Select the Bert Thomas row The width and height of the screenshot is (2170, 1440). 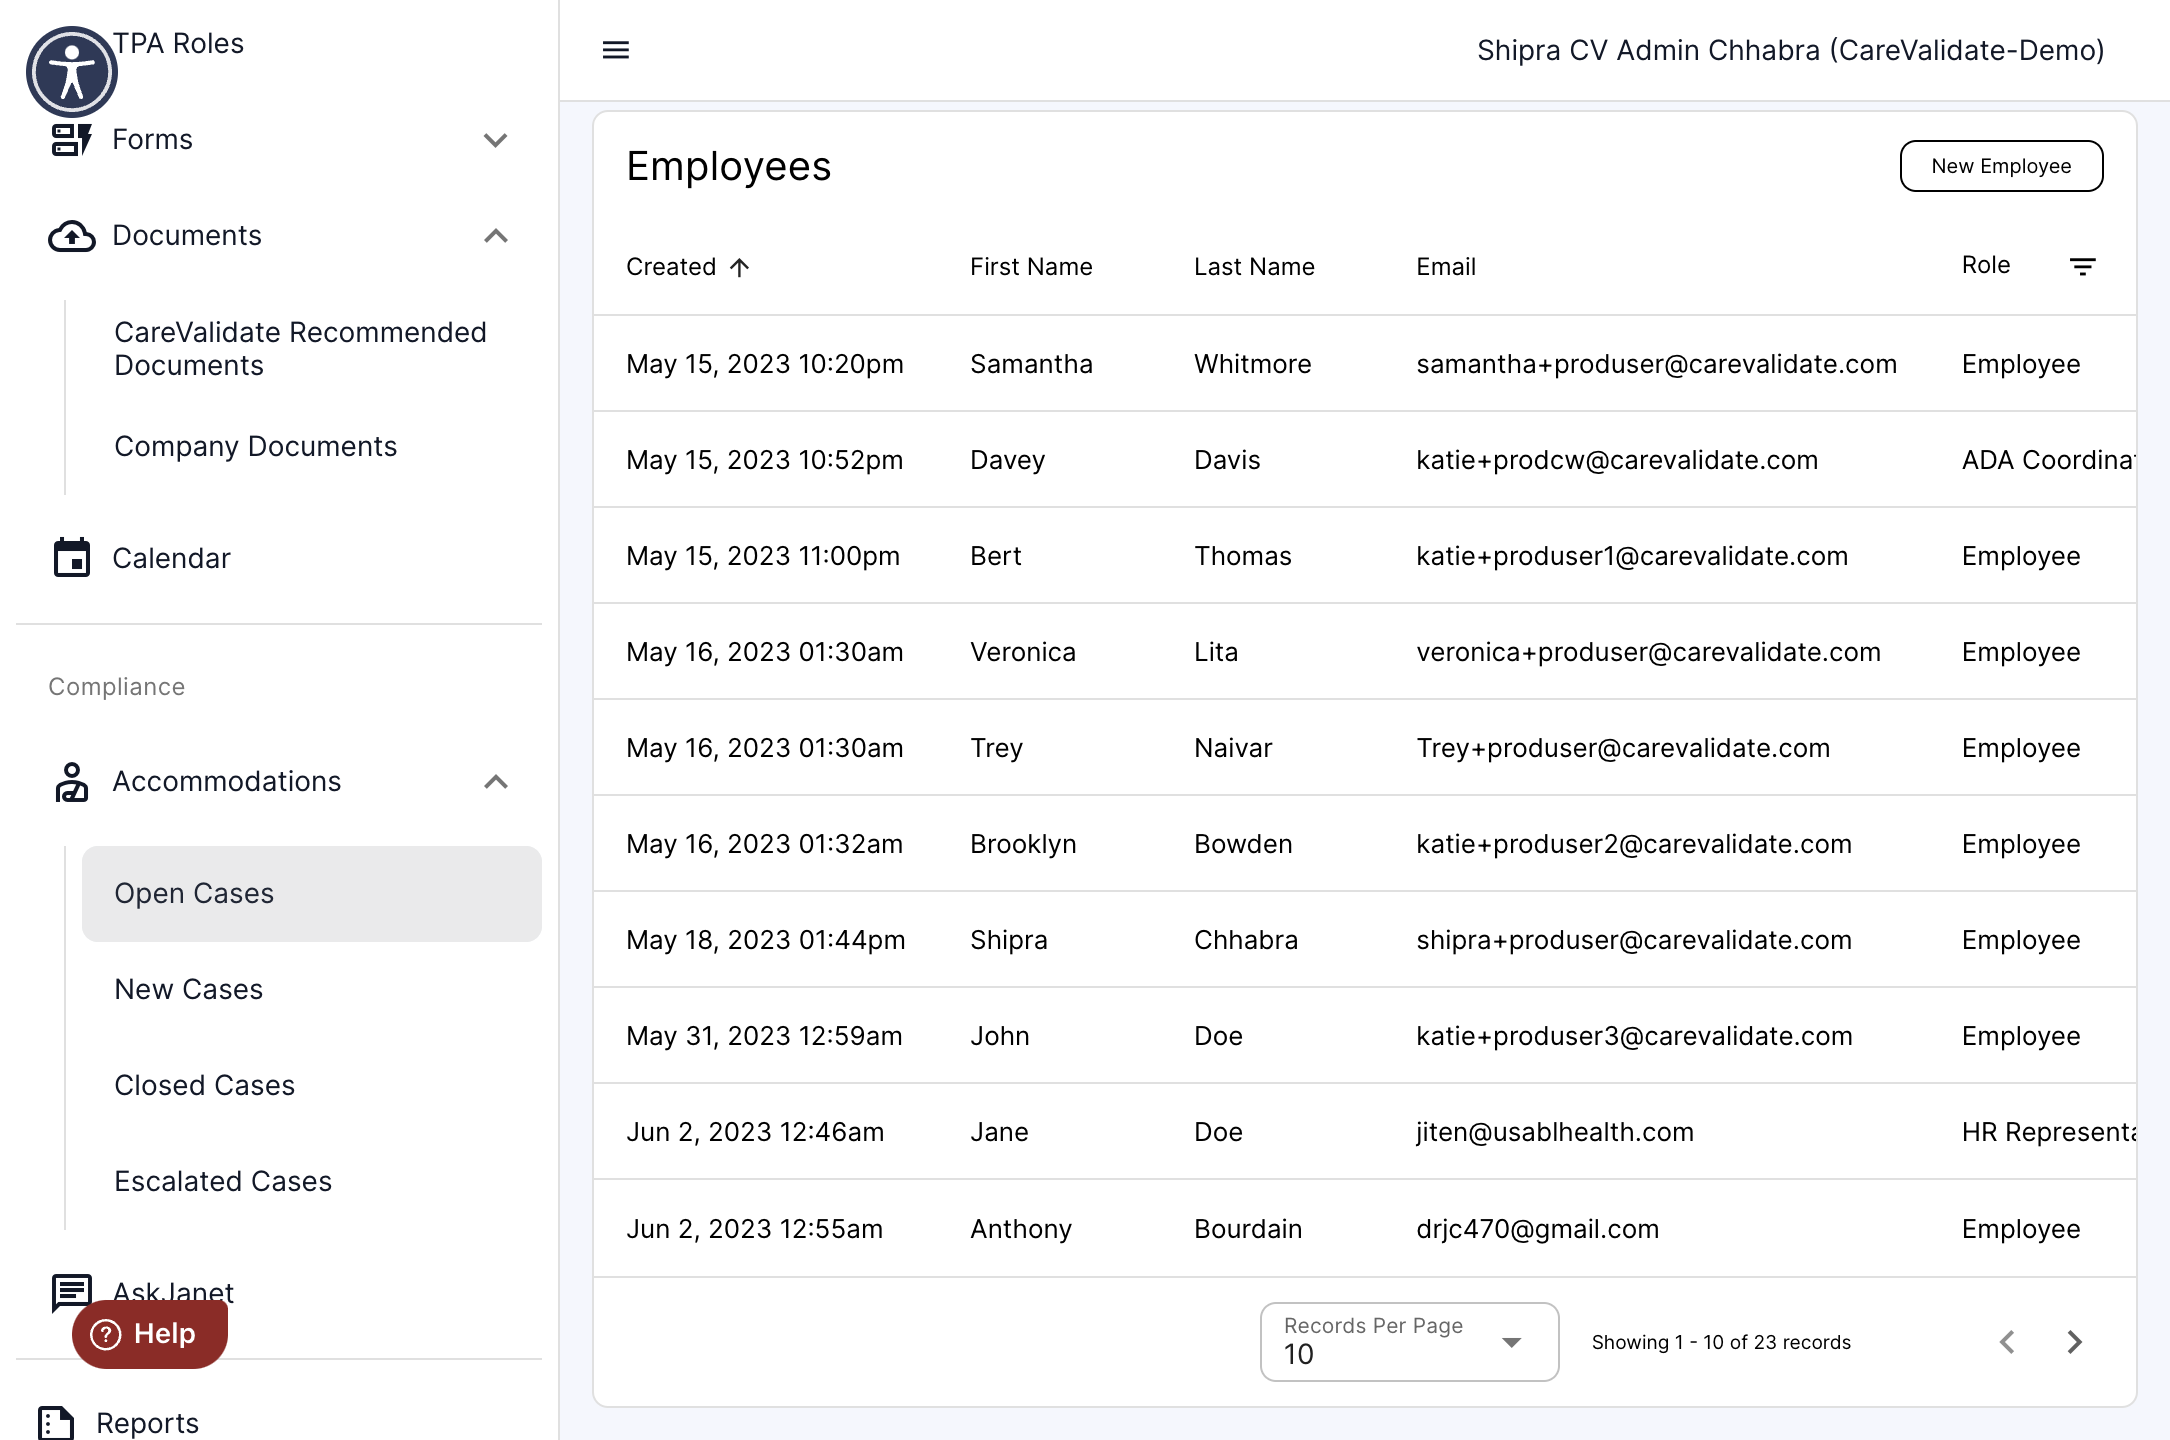click(x=1364, y=556)
